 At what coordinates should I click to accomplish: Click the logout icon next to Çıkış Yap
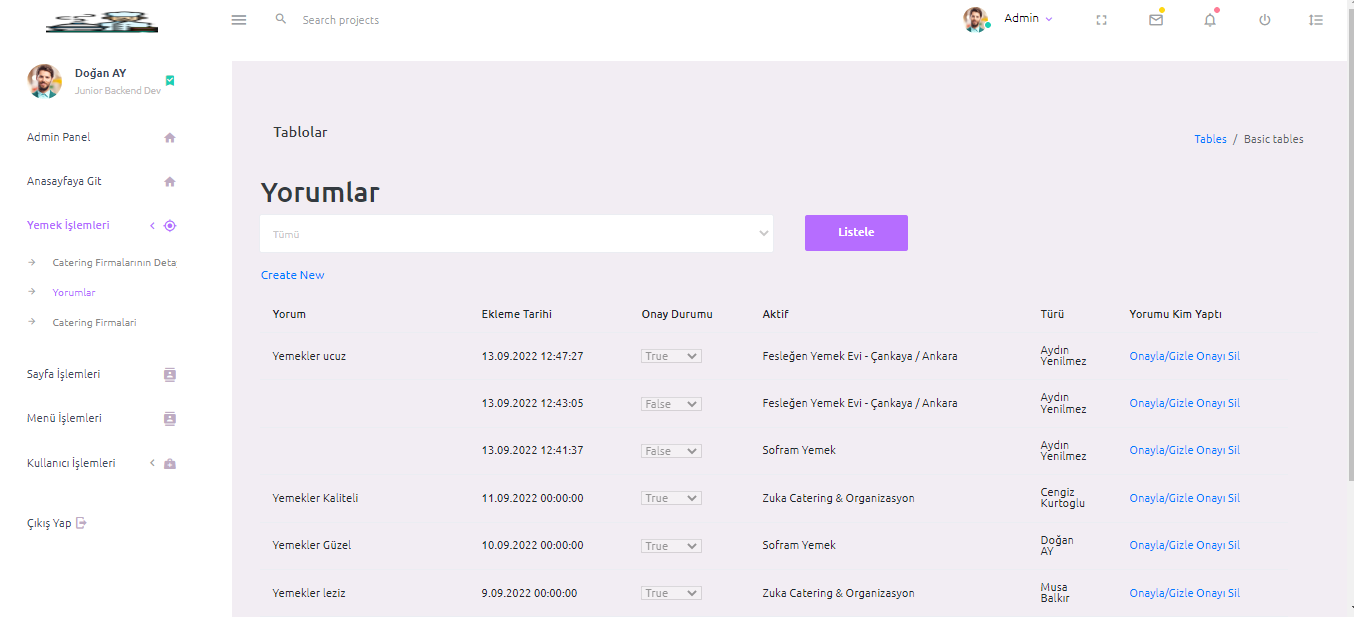(81, 522)
